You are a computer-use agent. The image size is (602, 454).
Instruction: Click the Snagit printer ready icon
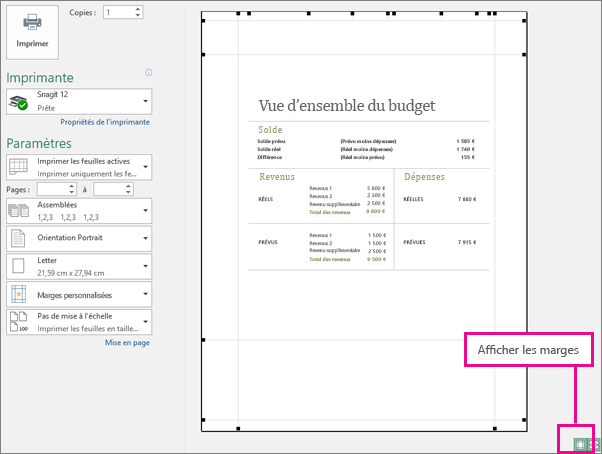point(18,102)
